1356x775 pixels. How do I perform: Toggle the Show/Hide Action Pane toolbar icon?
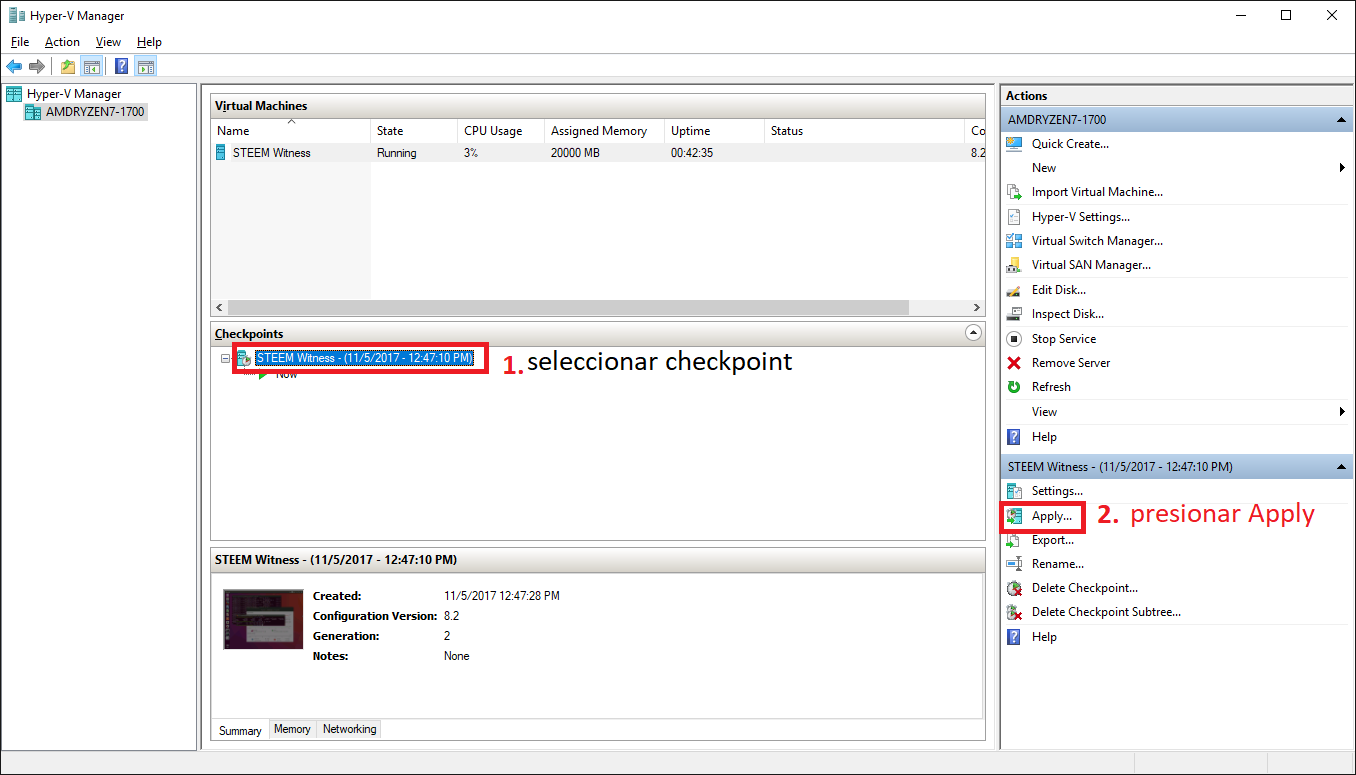[146, 67]
